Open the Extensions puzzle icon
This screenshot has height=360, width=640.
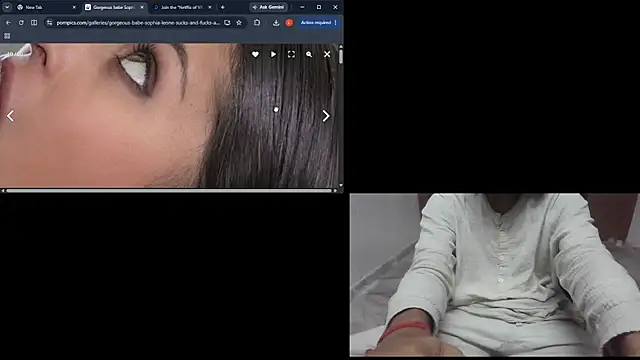pos(257,22)
